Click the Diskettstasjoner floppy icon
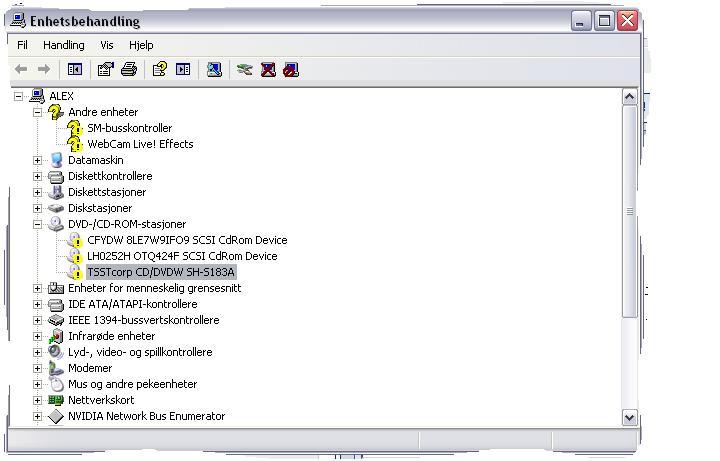 pos(56,192)
